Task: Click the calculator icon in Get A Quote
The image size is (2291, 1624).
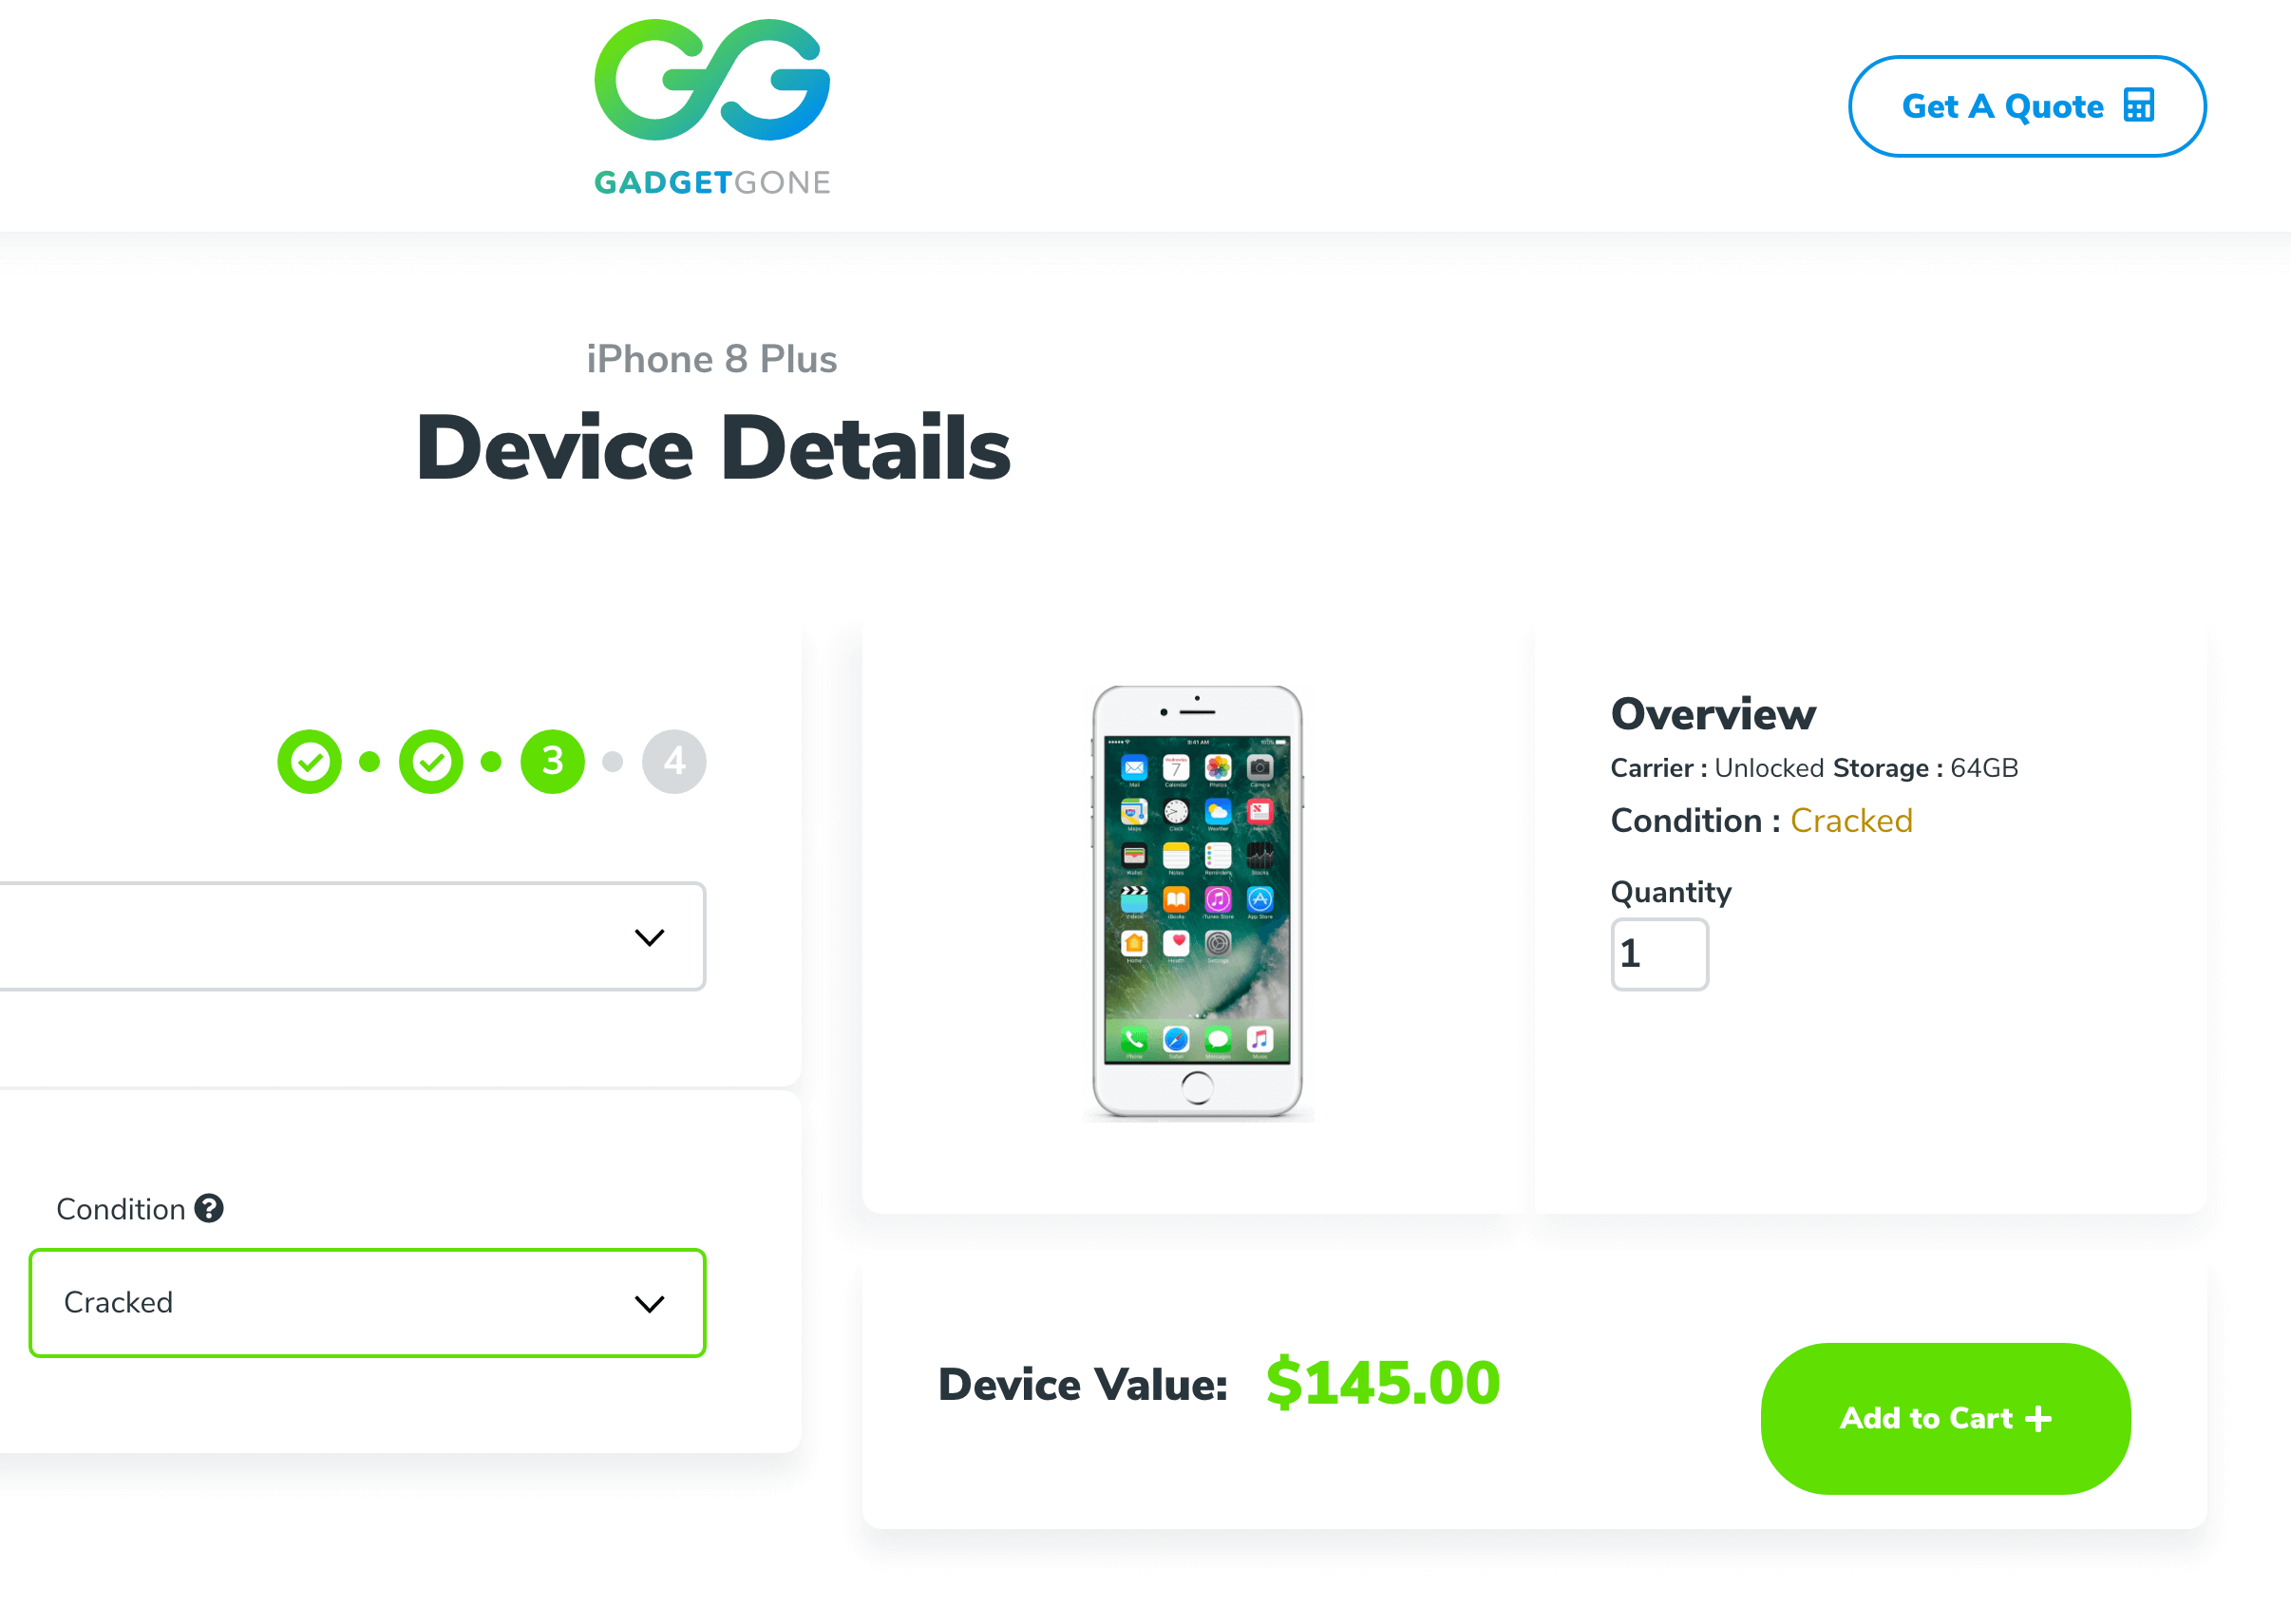Action: point(2138,105)
